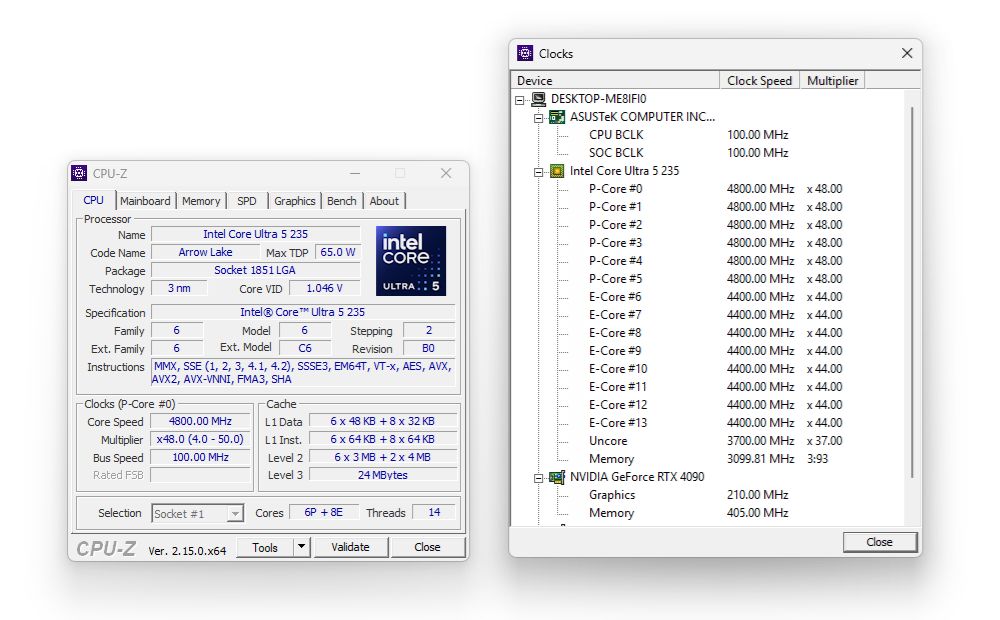Open the Bench tab
Image resolution: width=1000 pixels, height=620 pixels.
[x=342, y=201]
